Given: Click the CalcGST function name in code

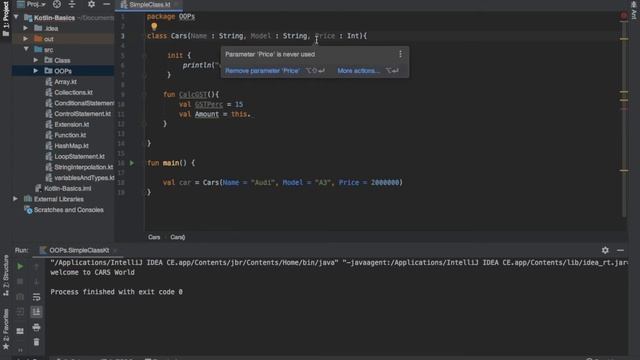Looking at the screenshot, I should [x=193, y=94].
